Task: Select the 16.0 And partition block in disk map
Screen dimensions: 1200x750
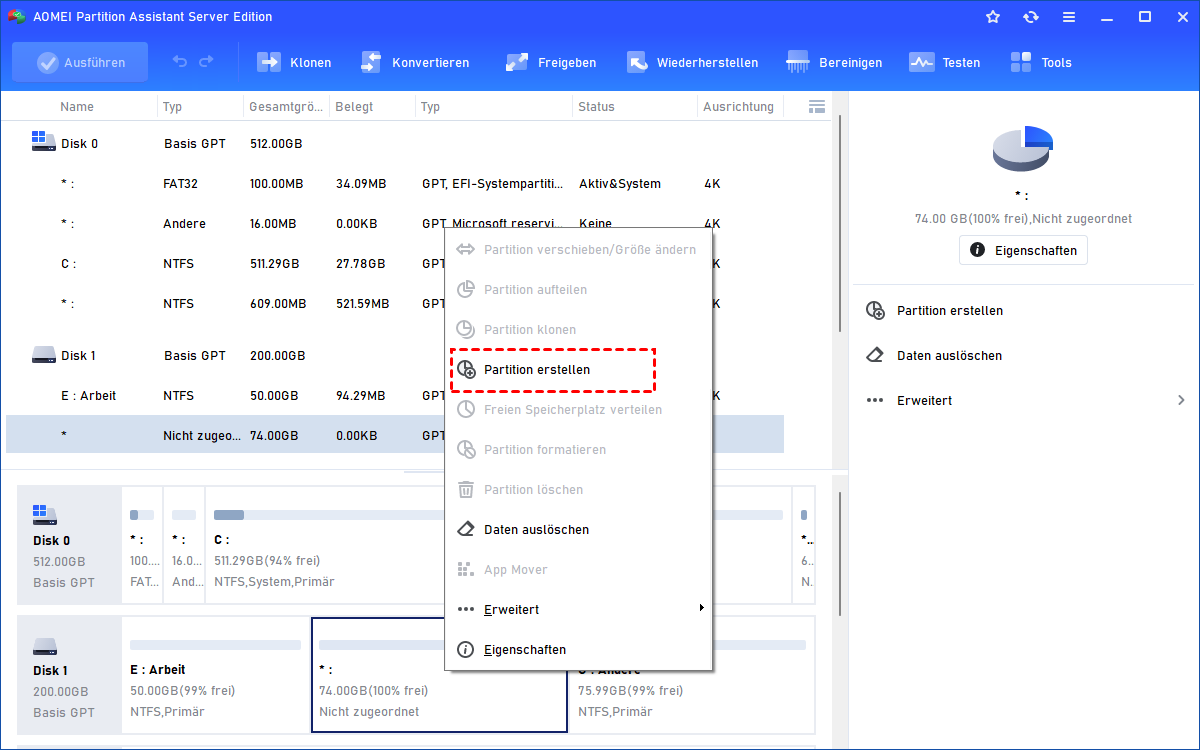Action: pyautogui.click(x=184, y=545)
